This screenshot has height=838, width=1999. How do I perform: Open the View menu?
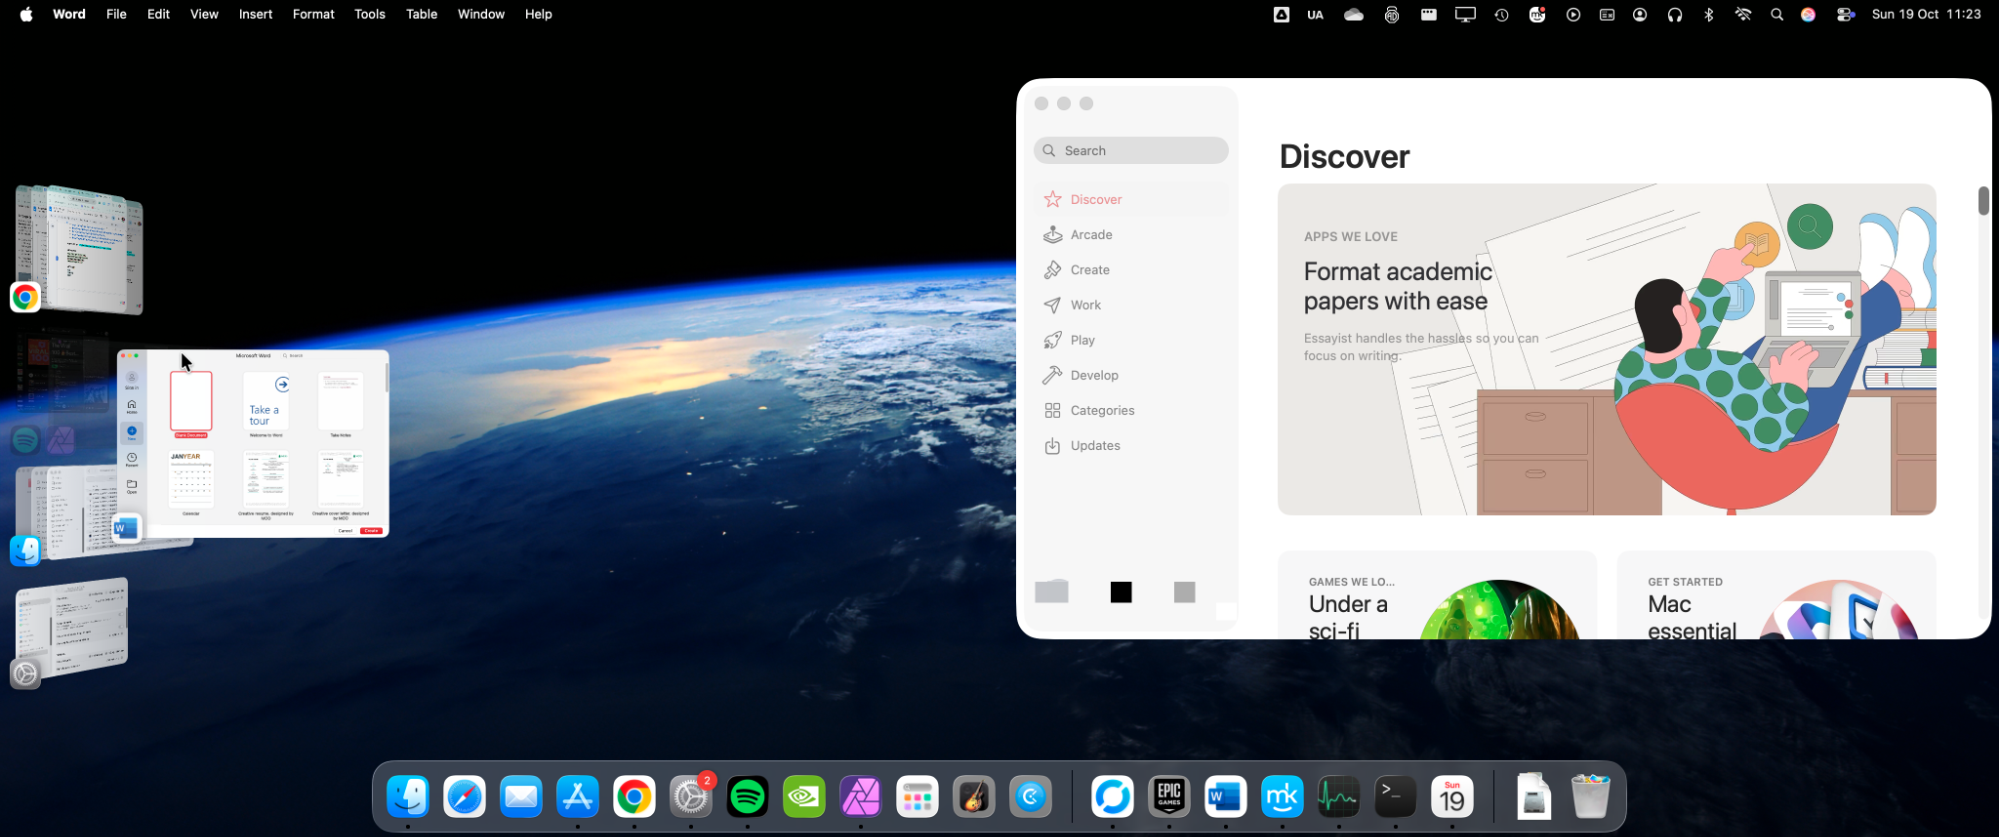tap(204, 14)
